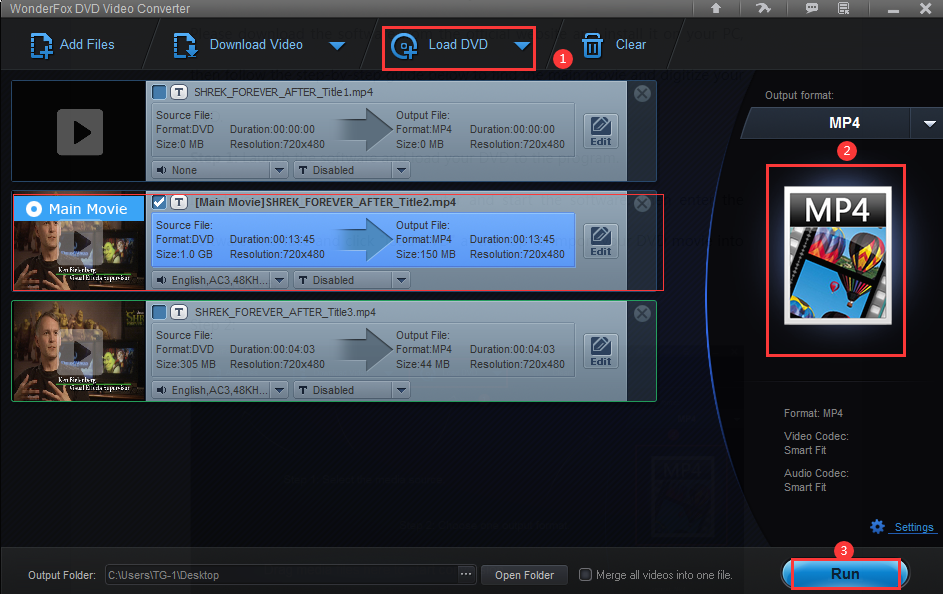Check the SHREK_FOREVER_AFTER_Title1 checkbox
This screenshot has width=943, height=594.
click(x=159, y=92)
